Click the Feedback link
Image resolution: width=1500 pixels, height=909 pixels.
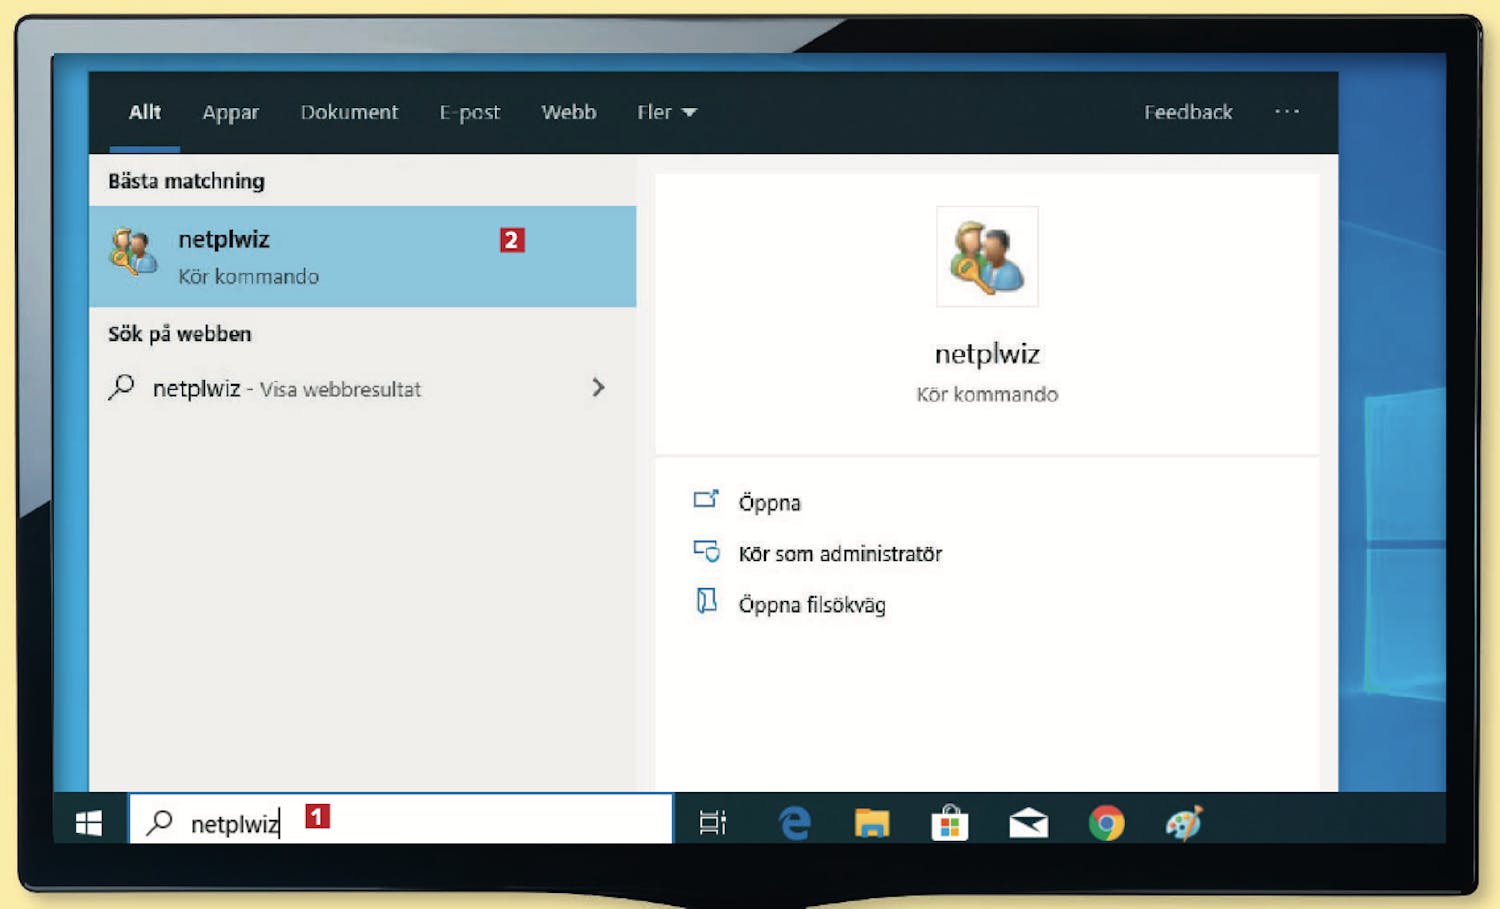click(x=1188, y=112)
